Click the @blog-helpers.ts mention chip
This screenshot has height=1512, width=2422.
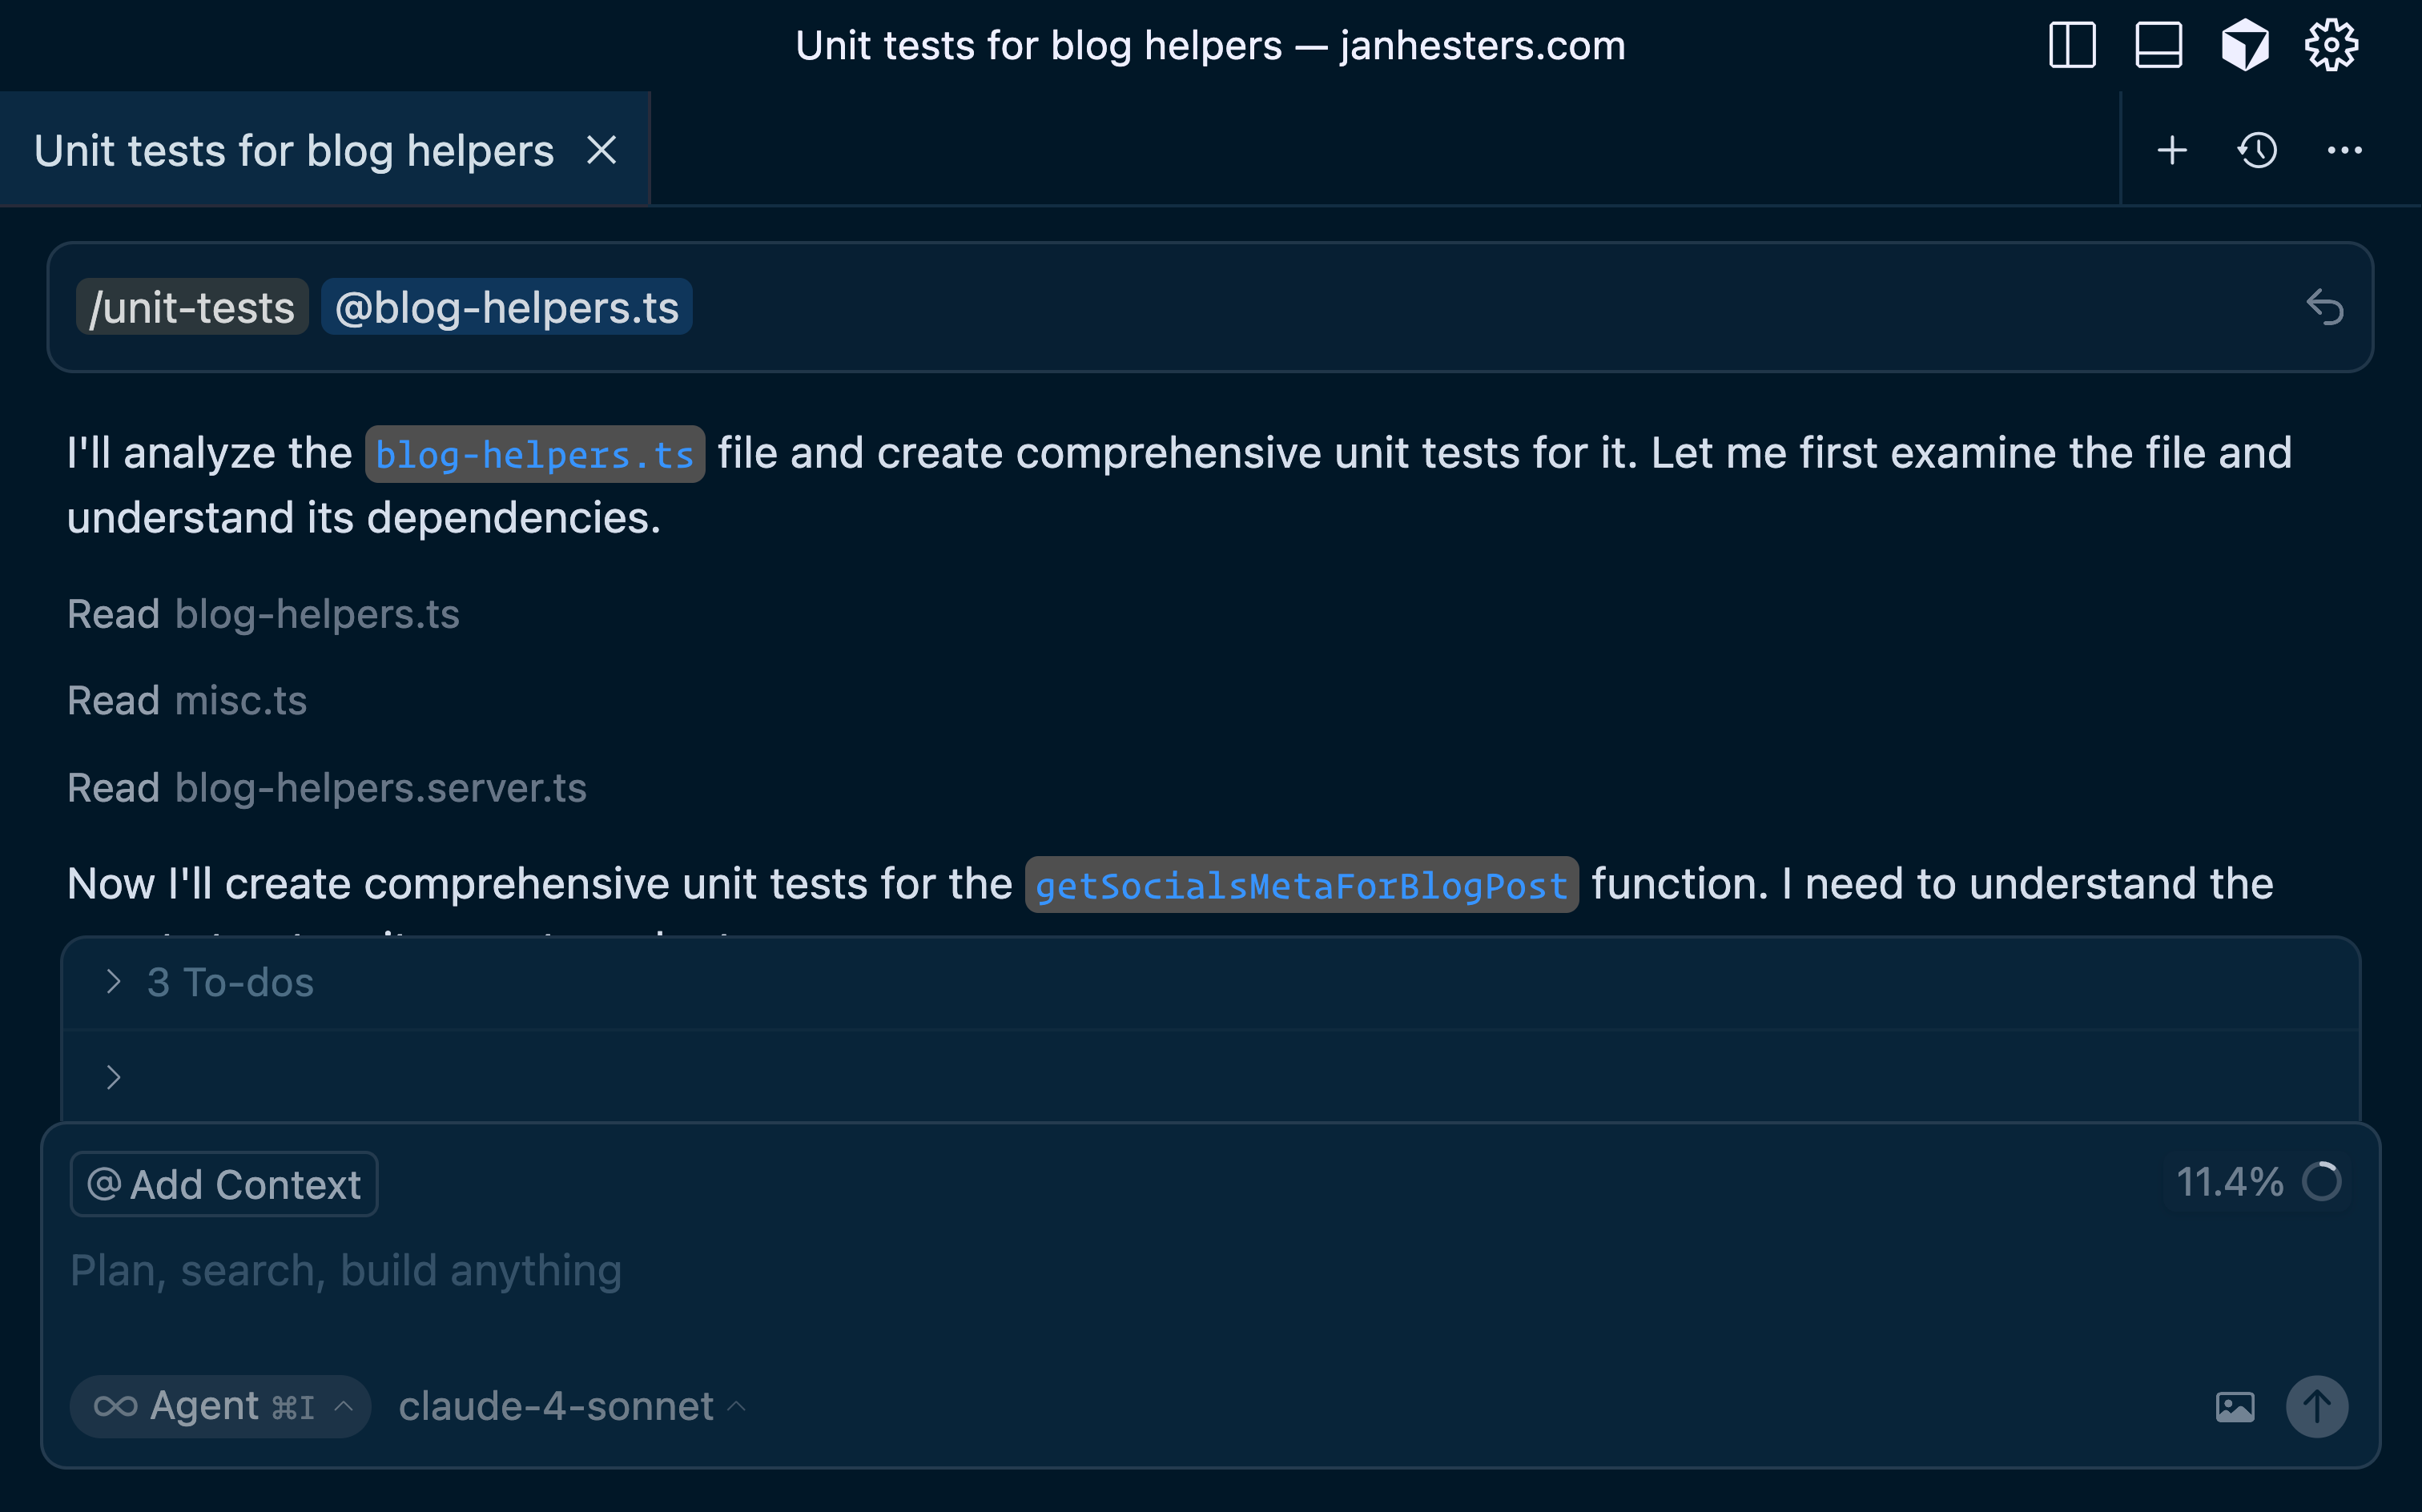click(507, 307)
